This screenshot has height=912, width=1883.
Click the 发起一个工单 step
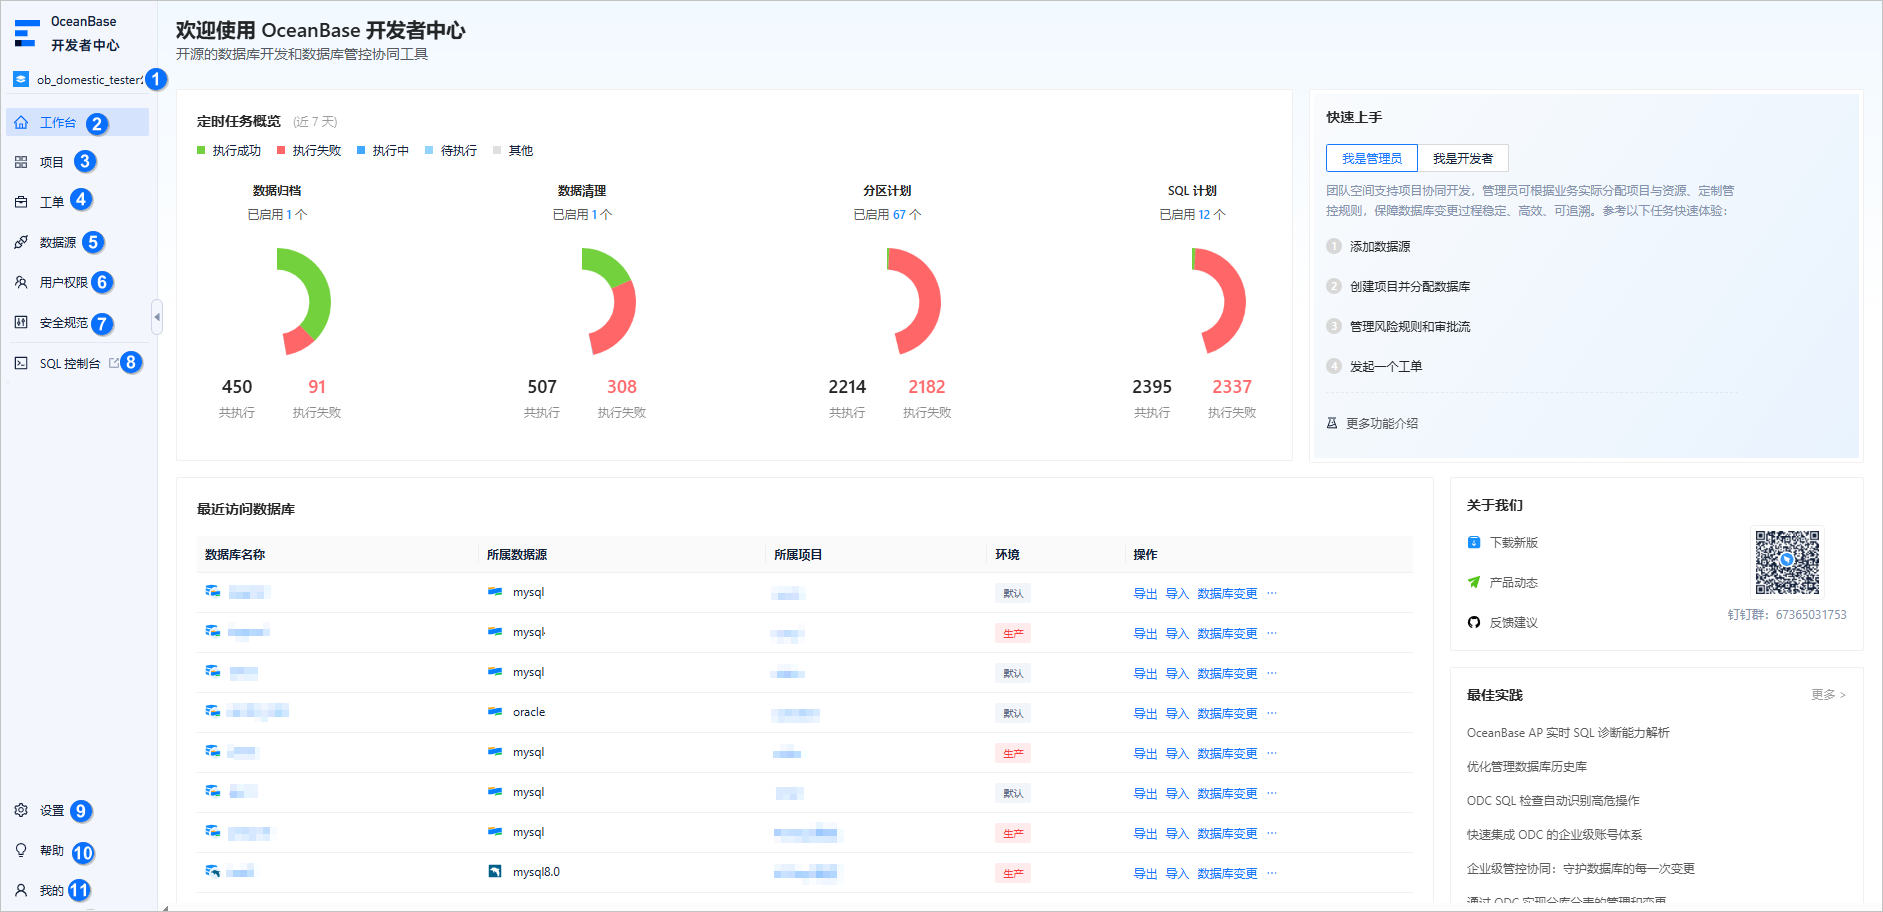click(x=1386, y=366)
